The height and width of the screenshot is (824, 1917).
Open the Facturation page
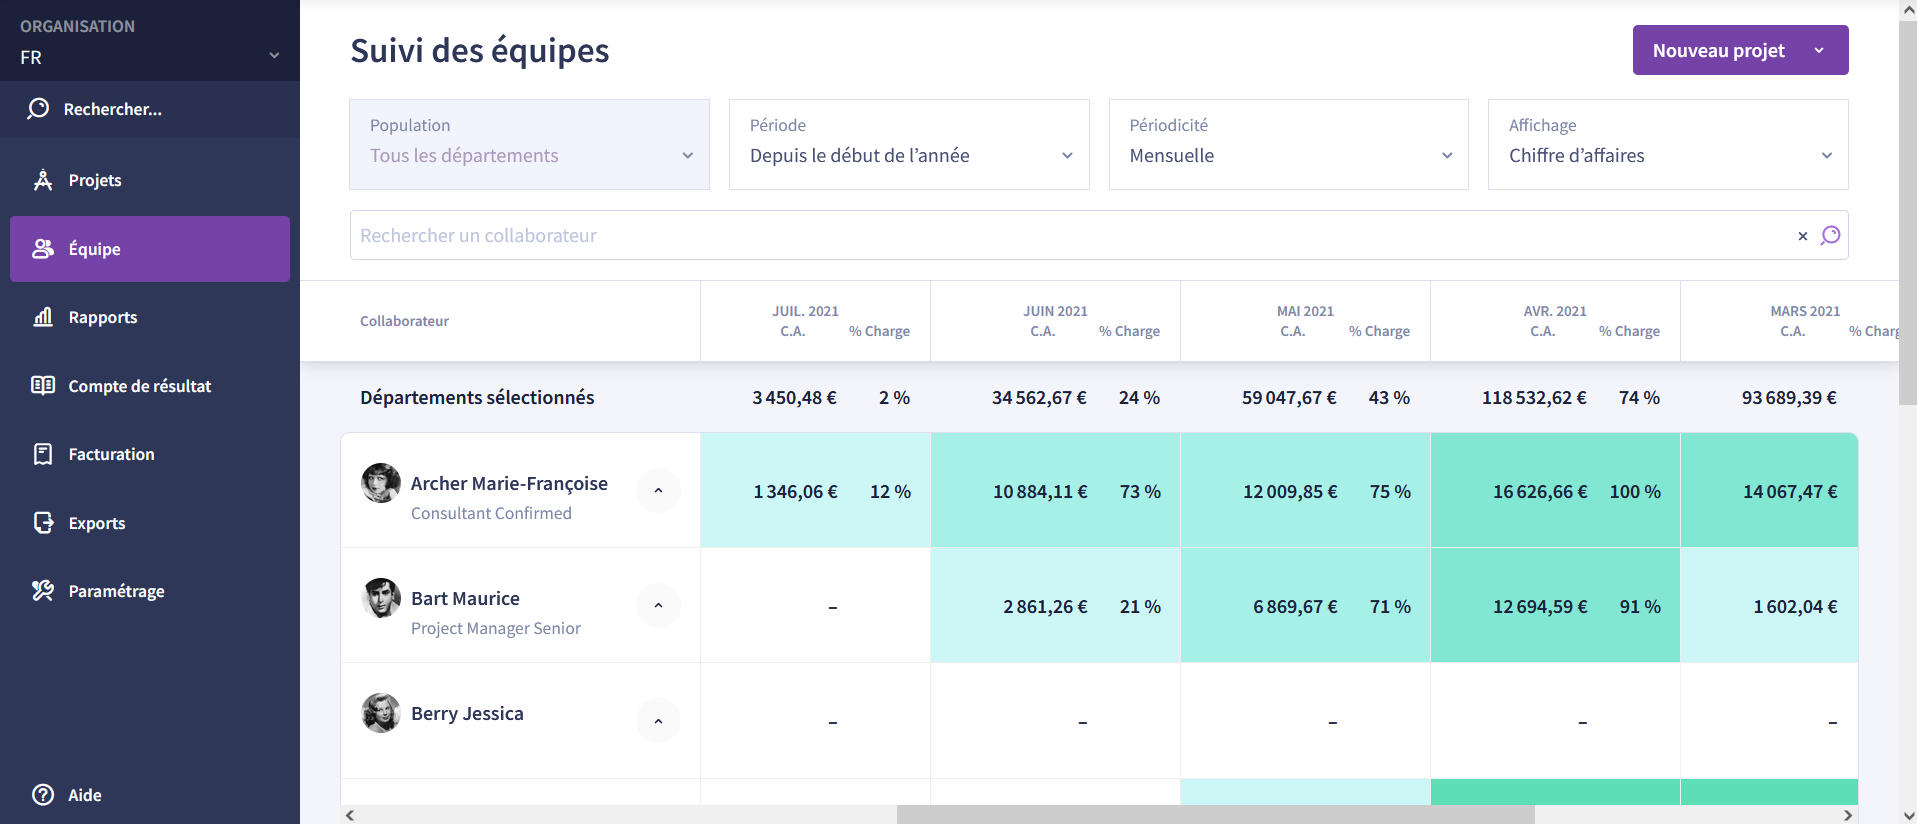pyautogui.click(x=150, y=454)
